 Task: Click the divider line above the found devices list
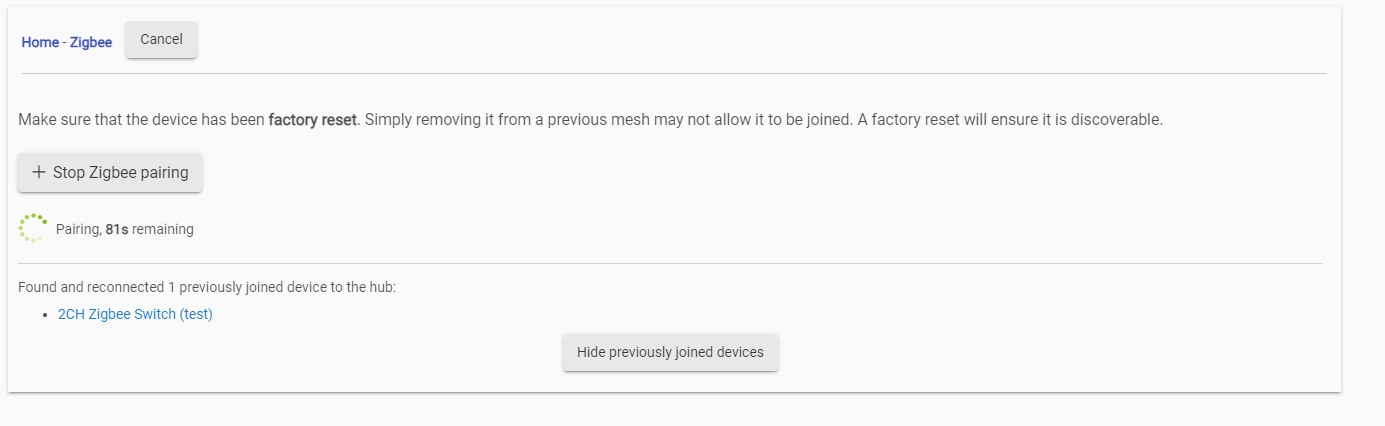click(x=670, y=264)
